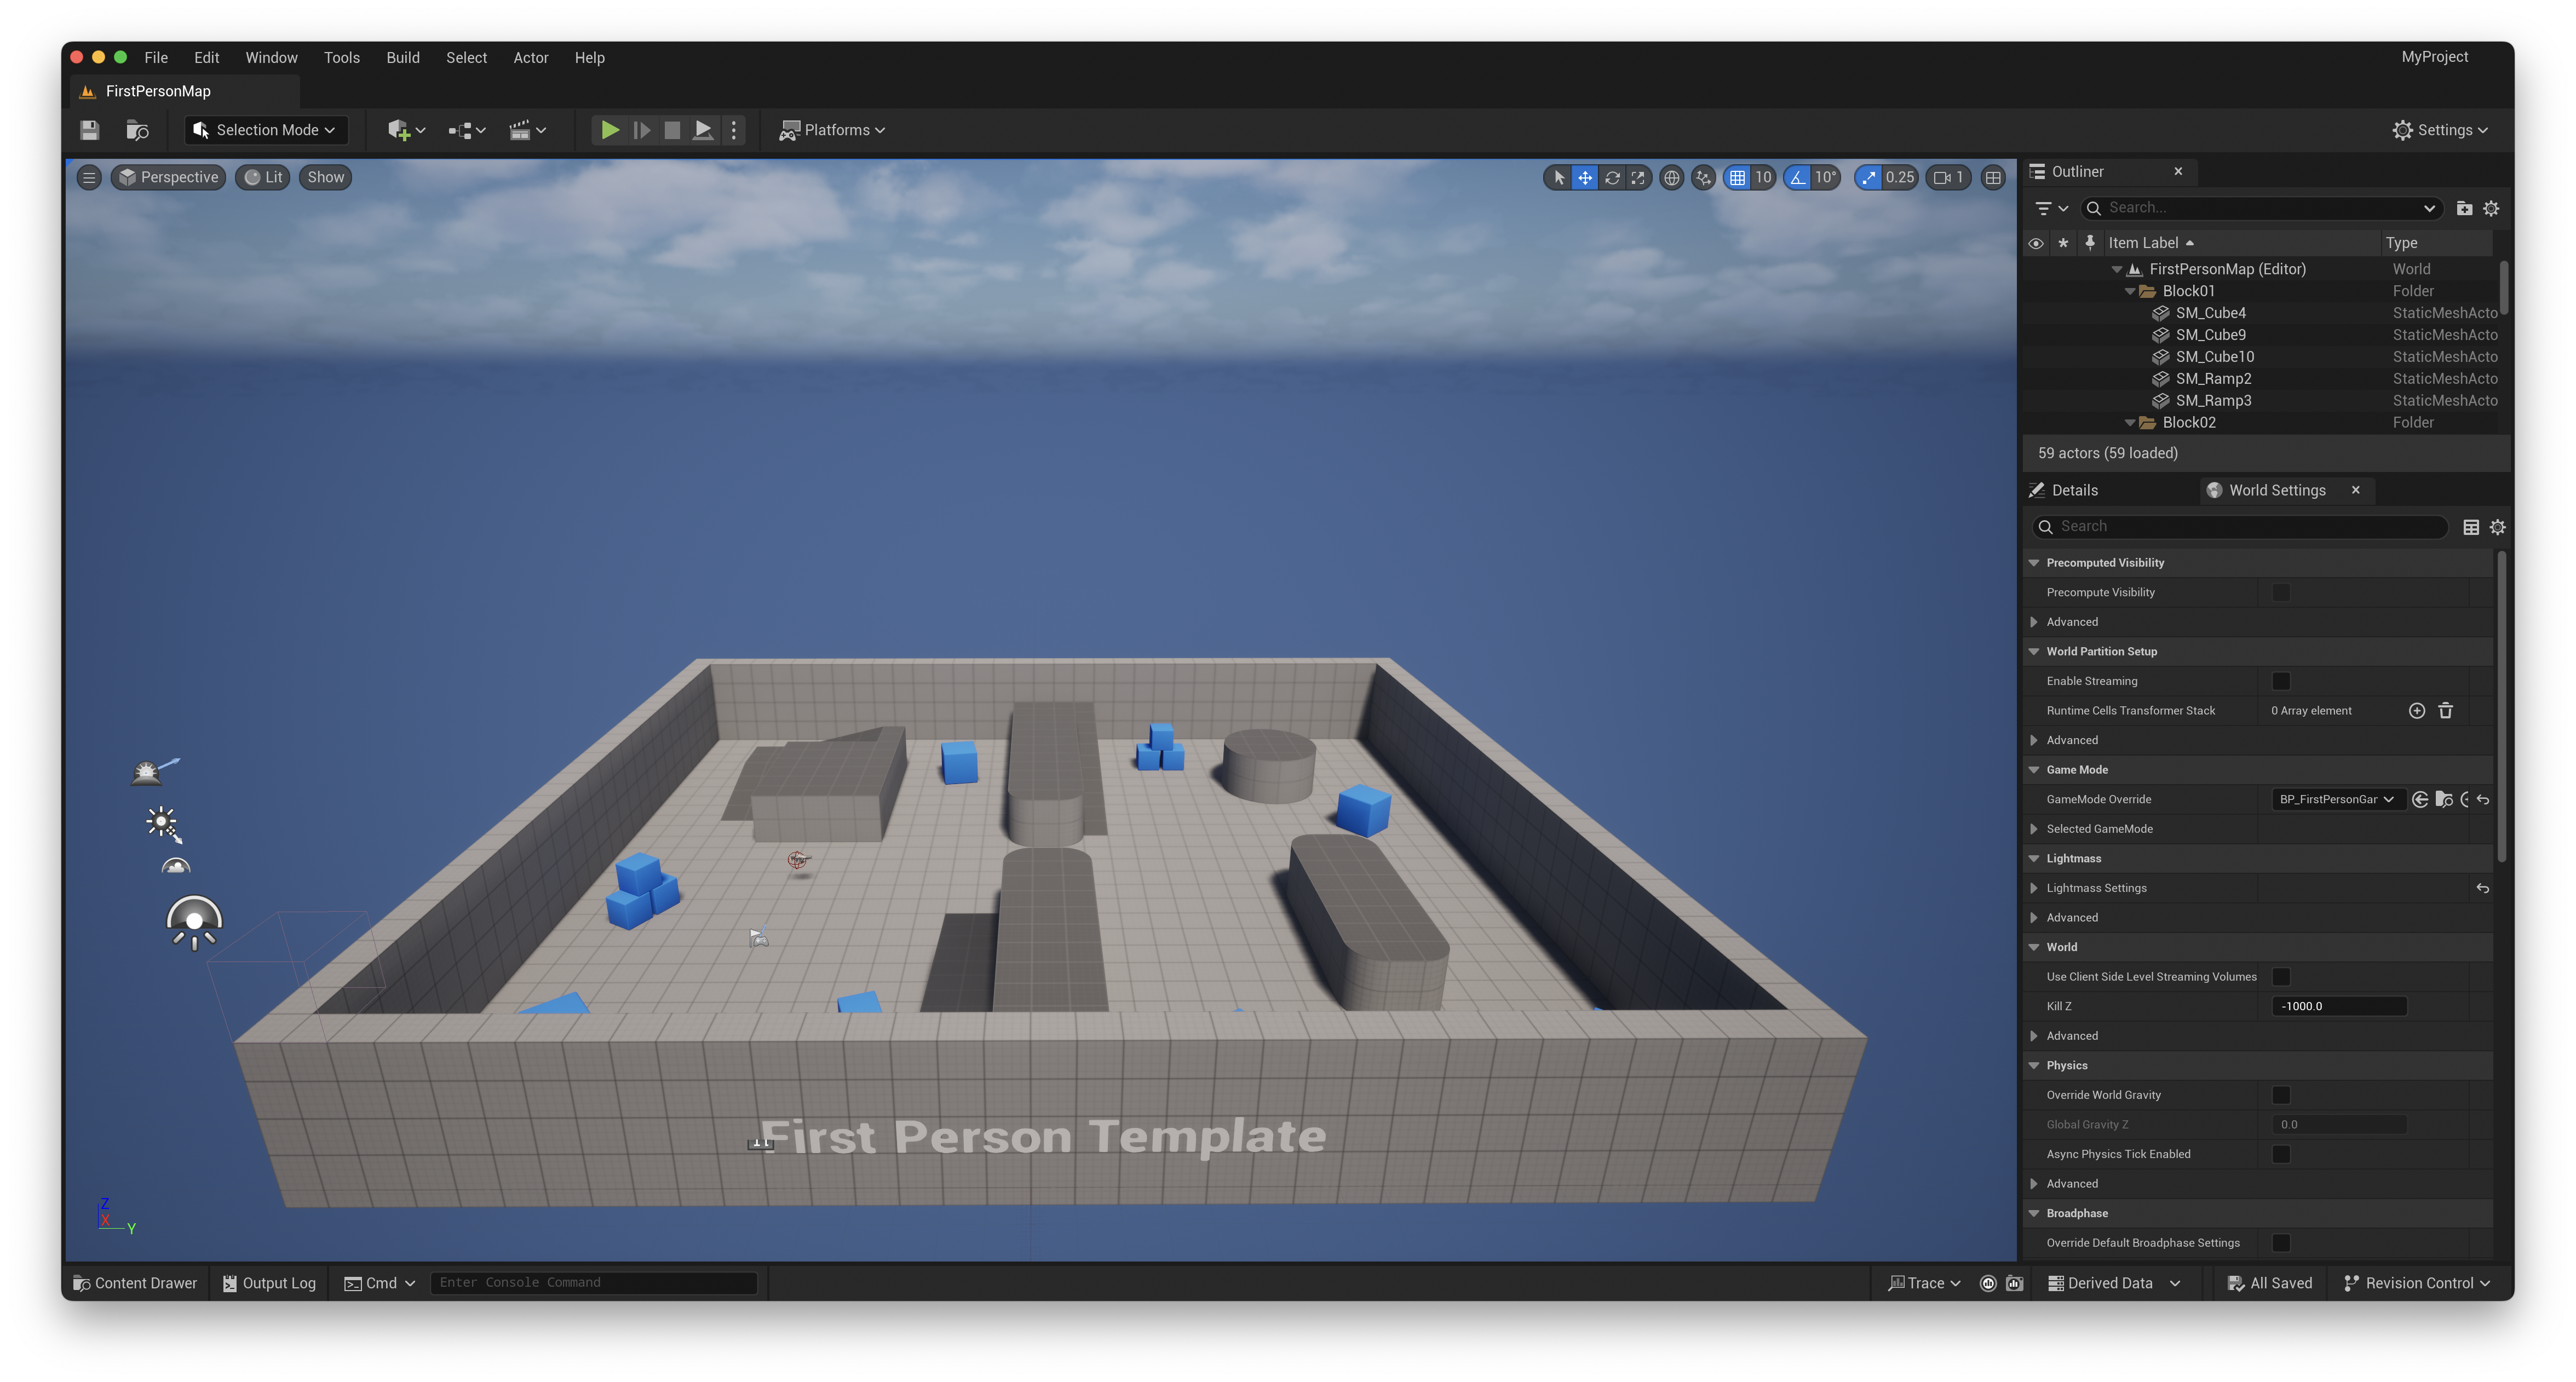Browse to GameMode asset in Content Browser
Screen dimensions: 2576x1382
pos(2443,799)
